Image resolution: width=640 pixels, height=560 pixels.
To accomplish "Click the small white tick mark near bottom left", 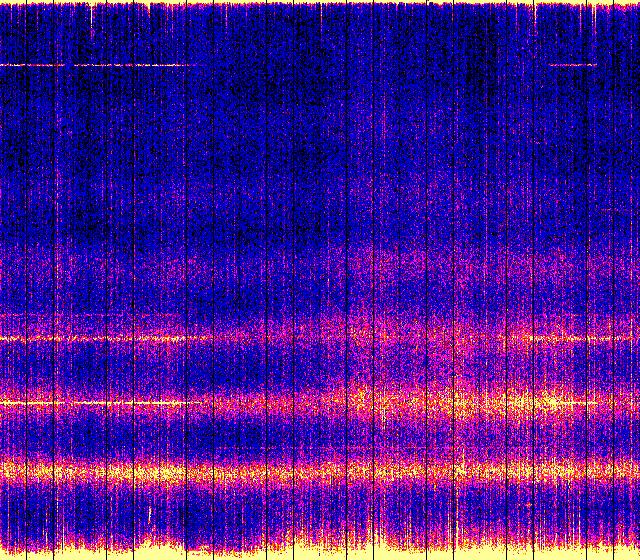I will [150, 514].
